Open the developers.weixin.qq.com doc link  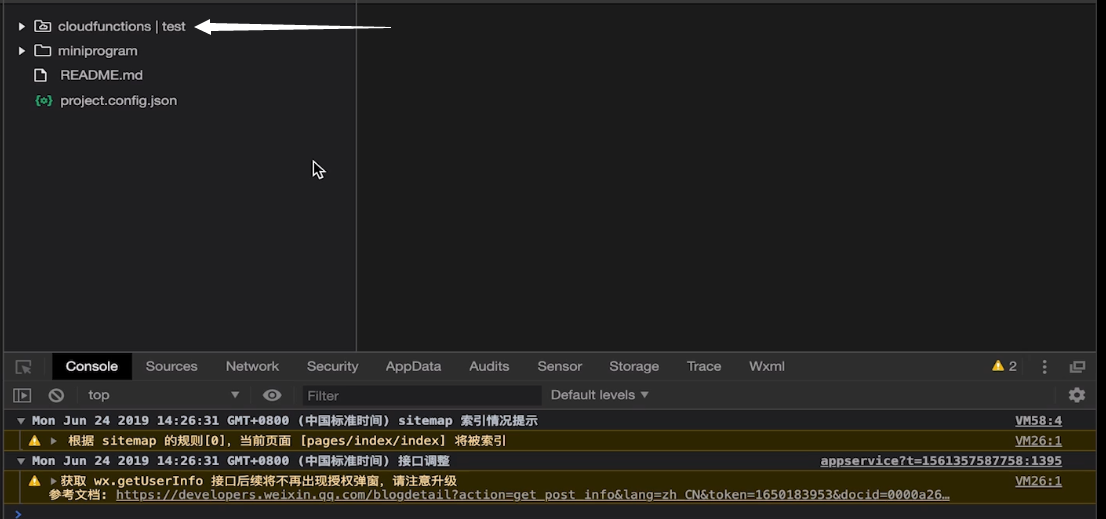(533, 495)
